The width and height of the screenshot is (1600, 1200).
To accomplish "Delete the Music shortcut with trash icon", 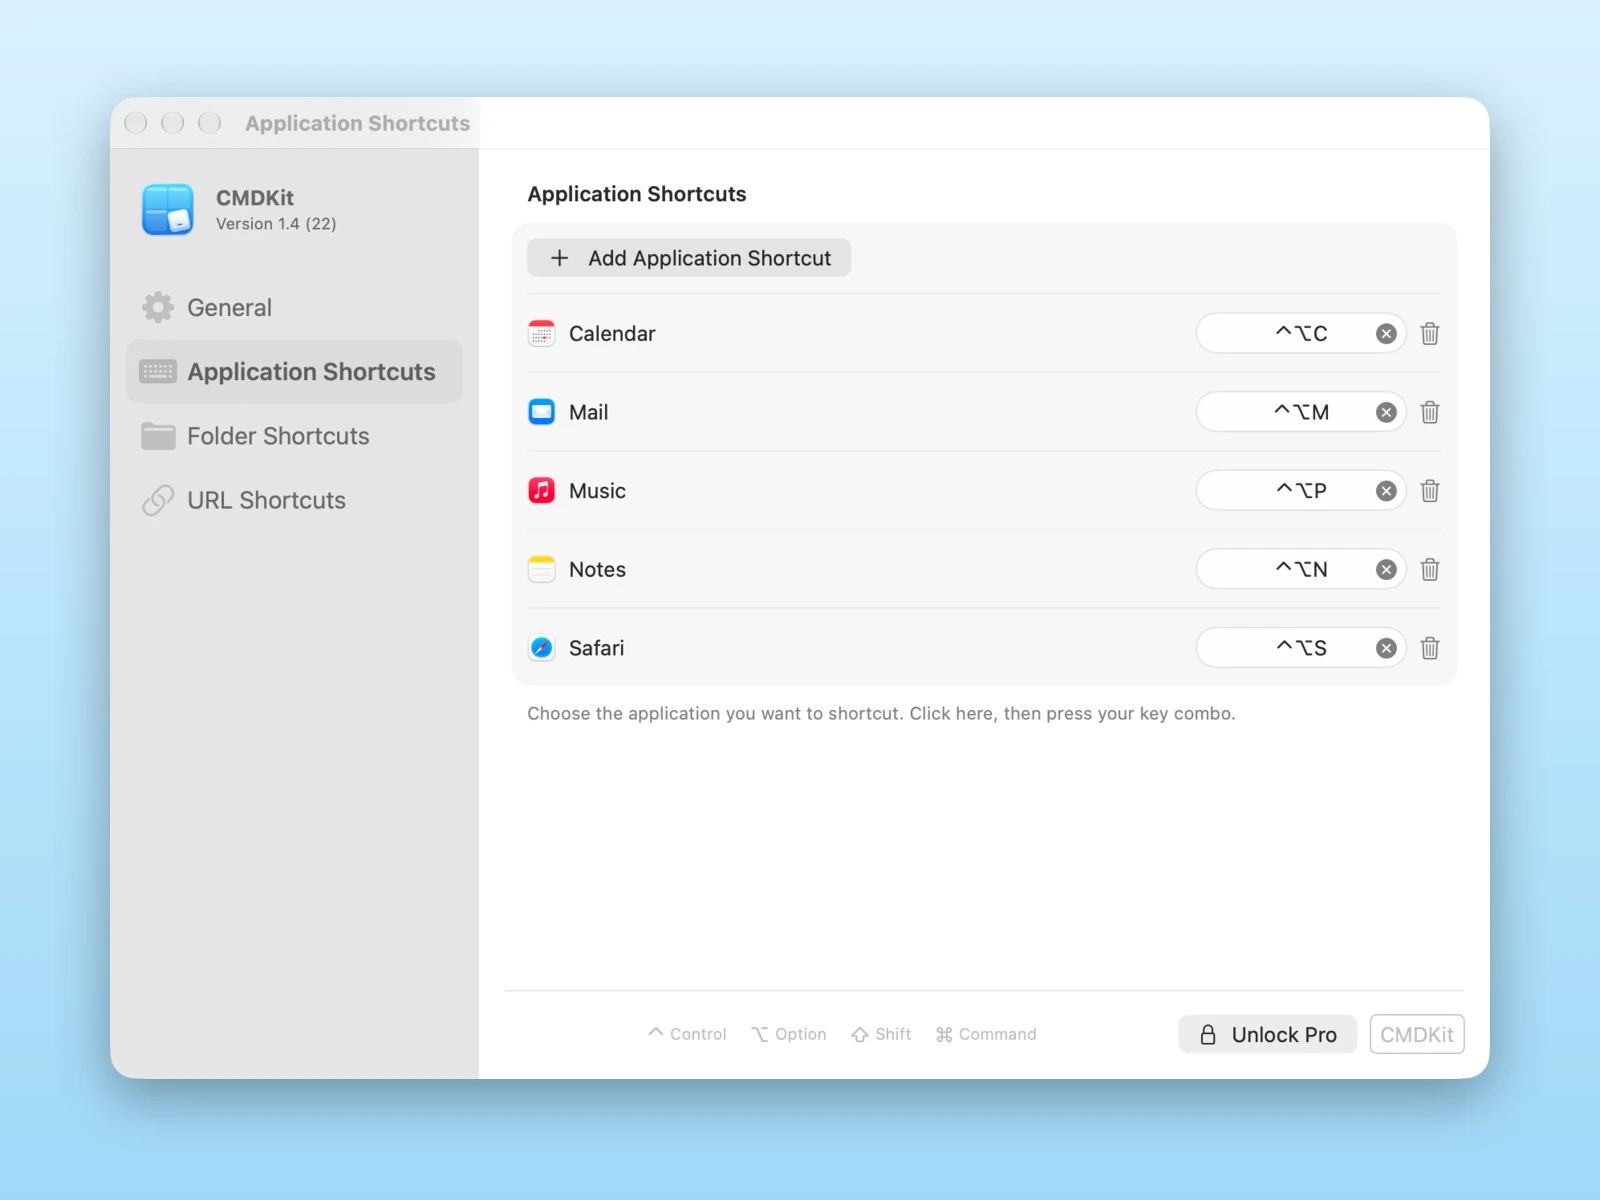I will coord(1430,490).
